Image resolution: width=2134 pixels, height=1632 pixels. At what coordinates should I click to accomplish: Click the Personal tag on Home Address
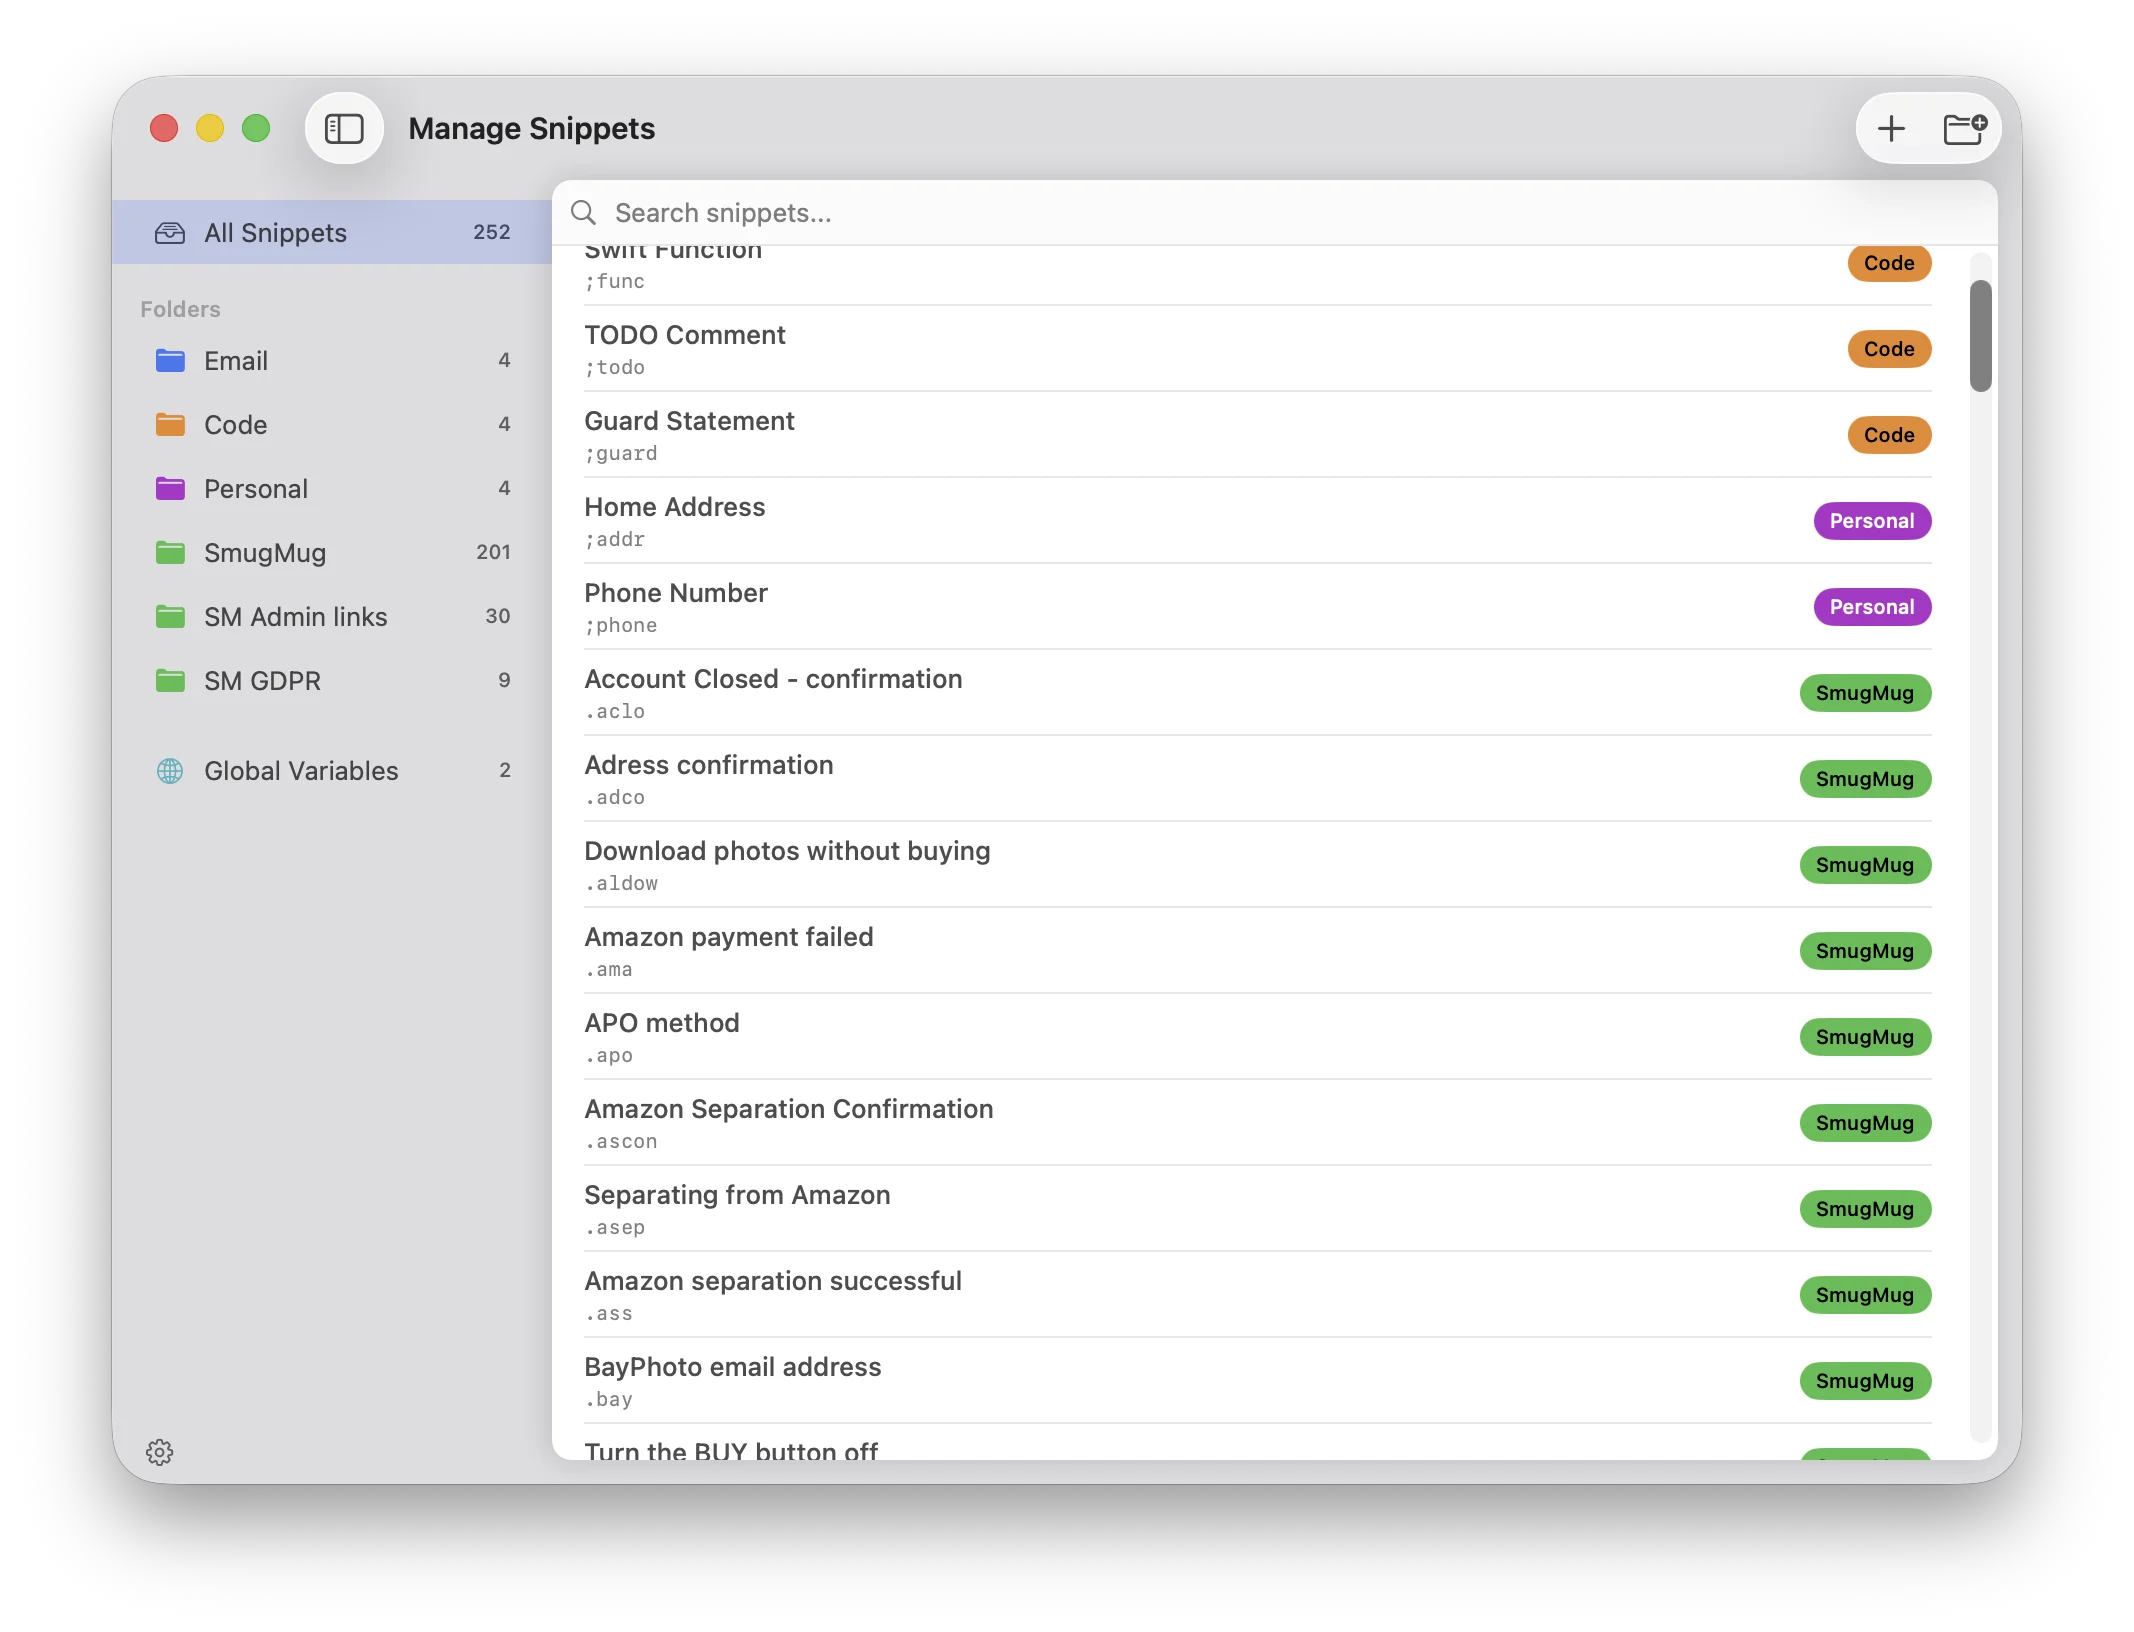[x=1871, y=521]
